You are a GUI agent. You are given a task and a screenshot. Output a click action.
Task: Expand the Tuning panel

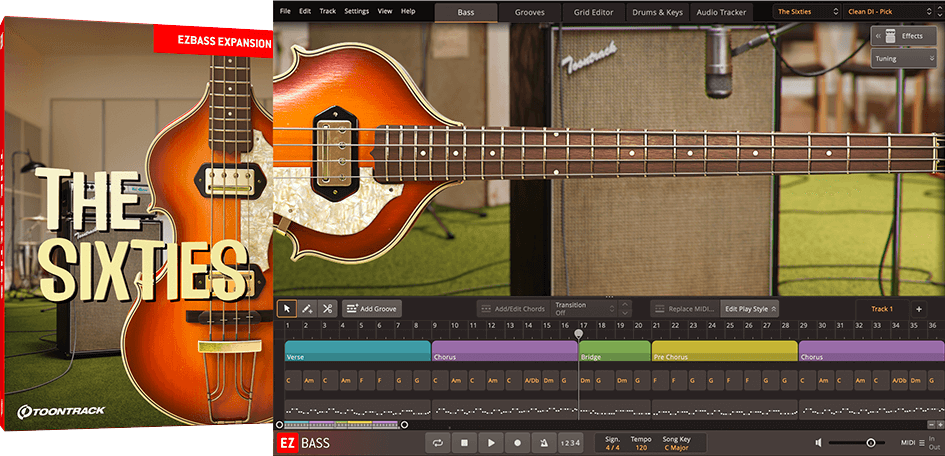click(x=903, y=59)
